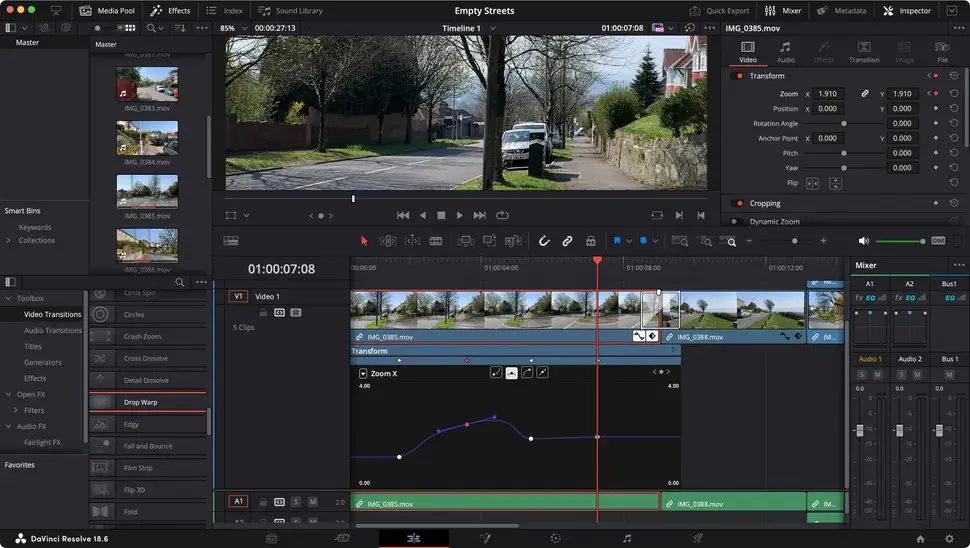Click the Position Lock padlock icon
Screen dimensions: 970x548
tap(590, 241)
